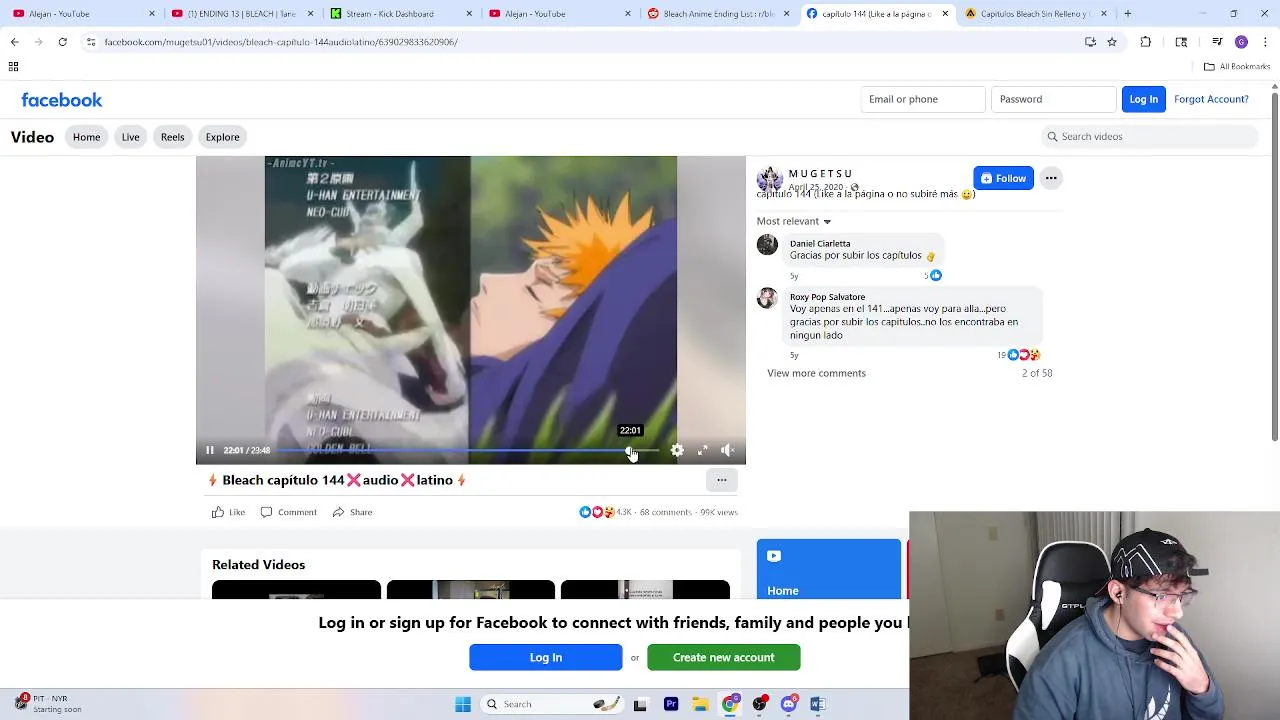Open File Explorer from the taskbar

700,704
